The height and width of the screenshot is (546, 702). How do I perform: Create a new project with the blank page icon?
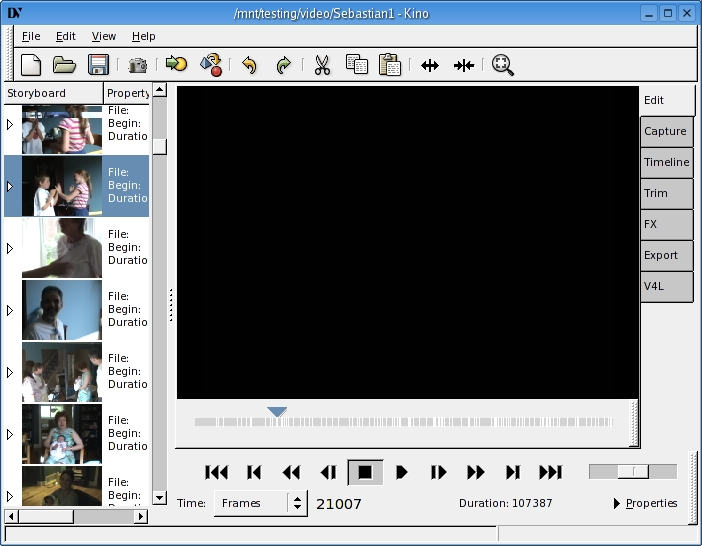31,65
